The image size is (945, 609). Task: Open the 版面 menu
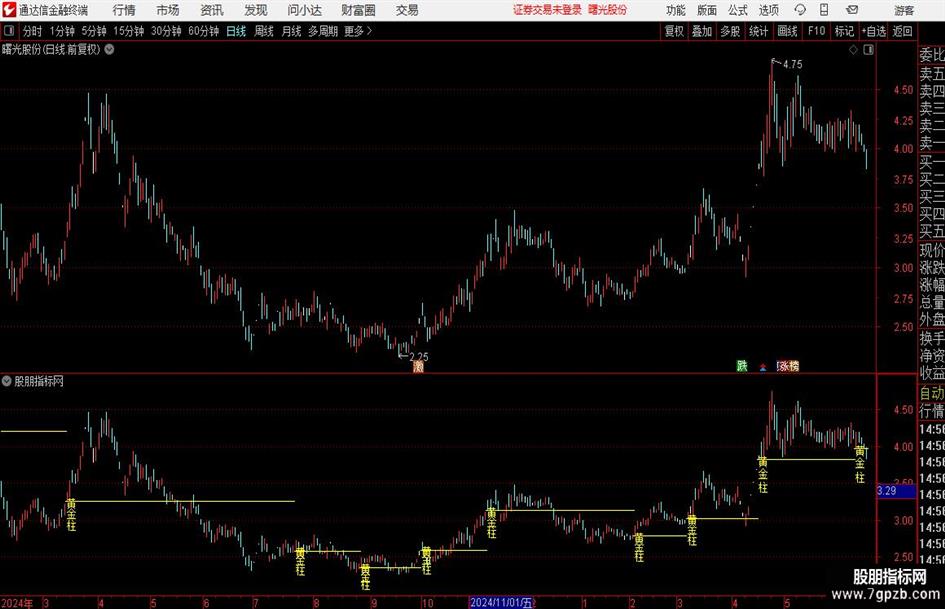707,10
